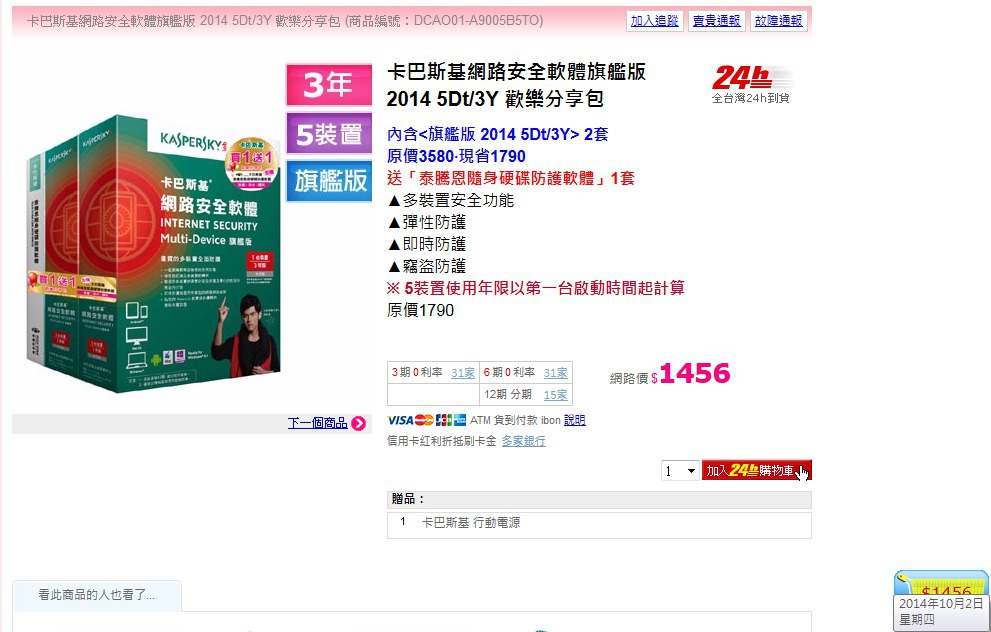Click the Kaspersky product box image
This screenshot has height=632, width=991.
tap(155, 253)
